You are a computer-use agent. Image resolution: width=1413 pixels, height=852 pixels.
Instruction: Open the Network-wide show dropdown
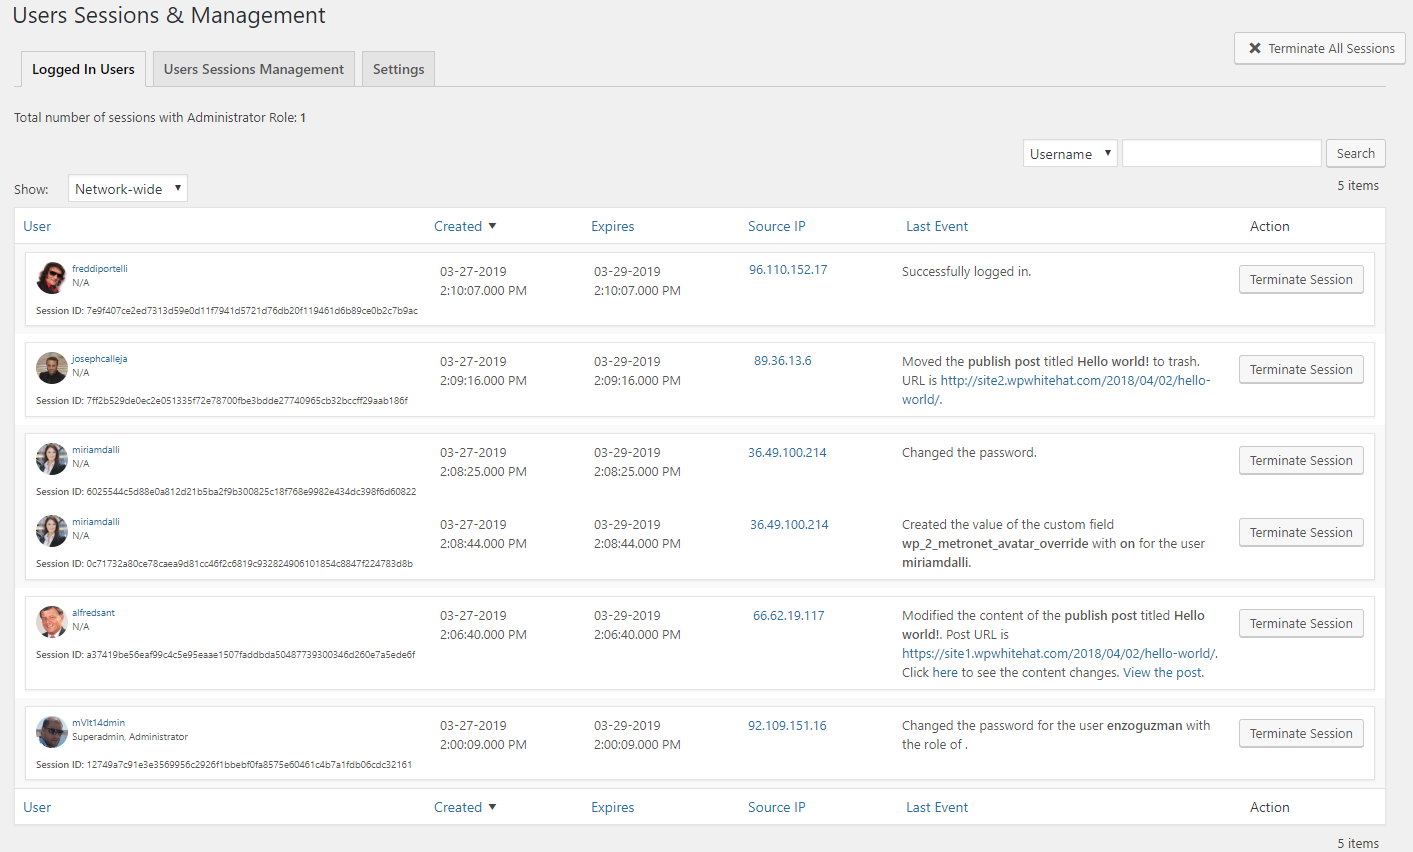(x=128, y=189)
